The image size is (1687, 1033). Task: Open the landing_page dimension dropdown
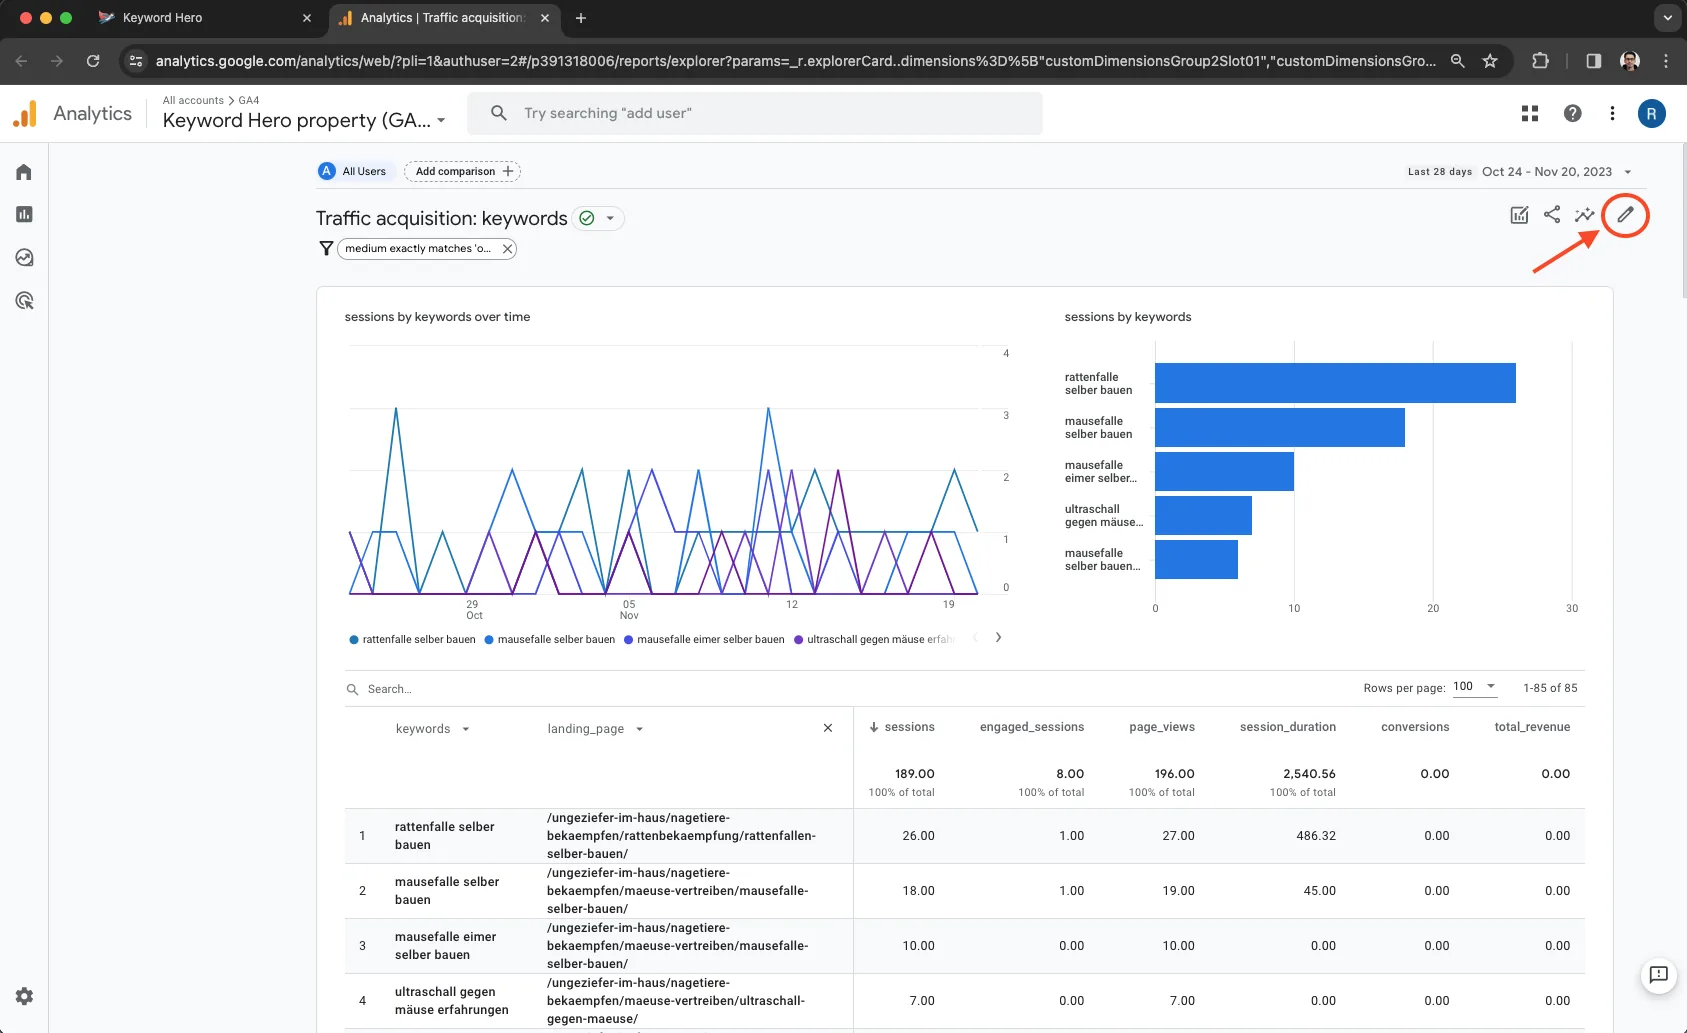pyautogui.click(x=595, y=729)
